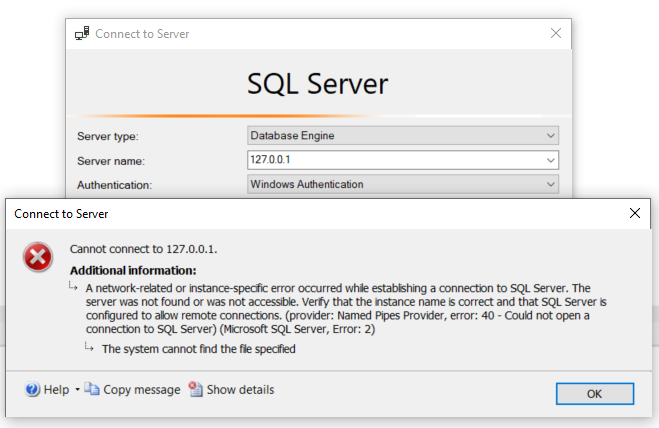Click the Show details icon

point(195,389)
